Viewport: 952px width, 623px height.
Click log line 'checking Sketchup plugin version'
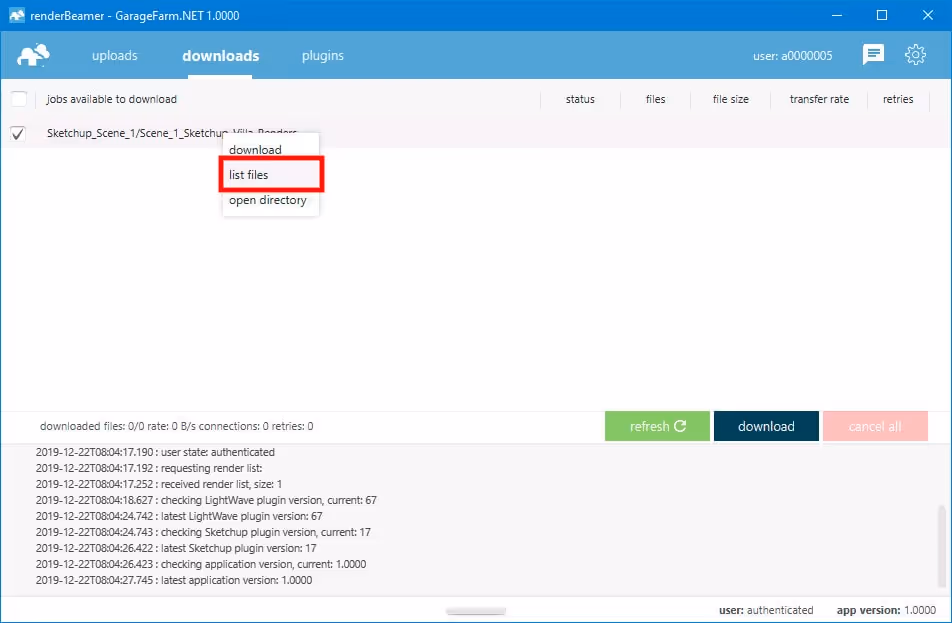pyautogui.click(x=203, y=532)
